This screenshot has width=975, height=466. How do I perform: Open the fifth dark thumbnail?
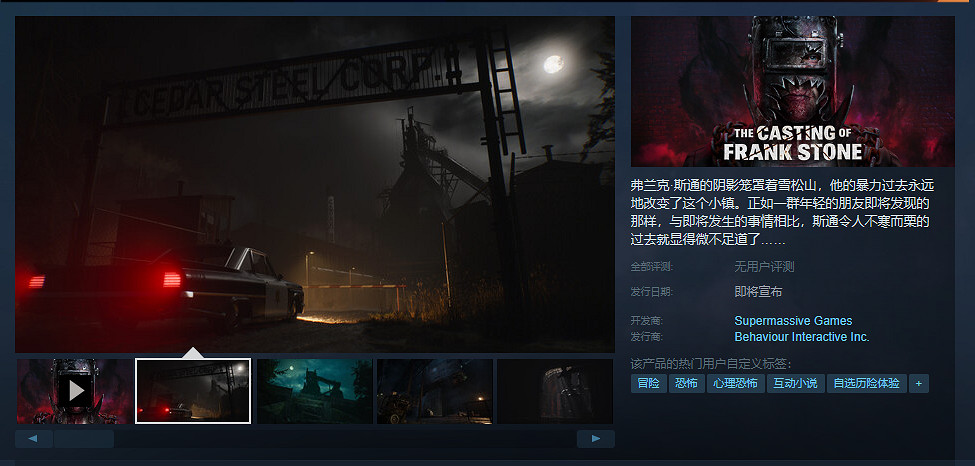tap(555, 391)
